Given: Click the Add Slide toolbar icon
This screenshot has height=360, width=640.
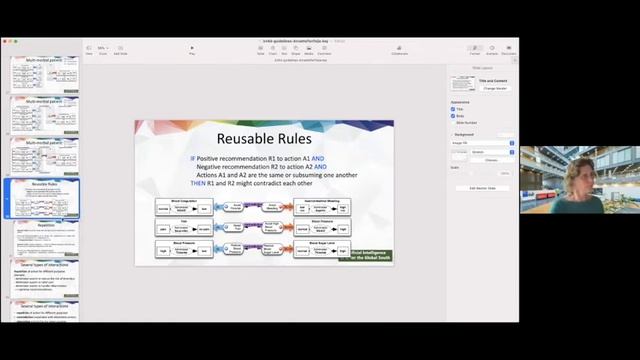Looking at the screenshot, I should 120,48.
